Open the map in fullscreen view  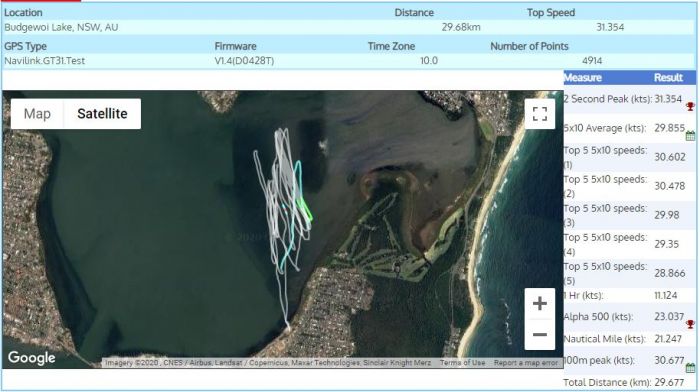pos(540,113)
